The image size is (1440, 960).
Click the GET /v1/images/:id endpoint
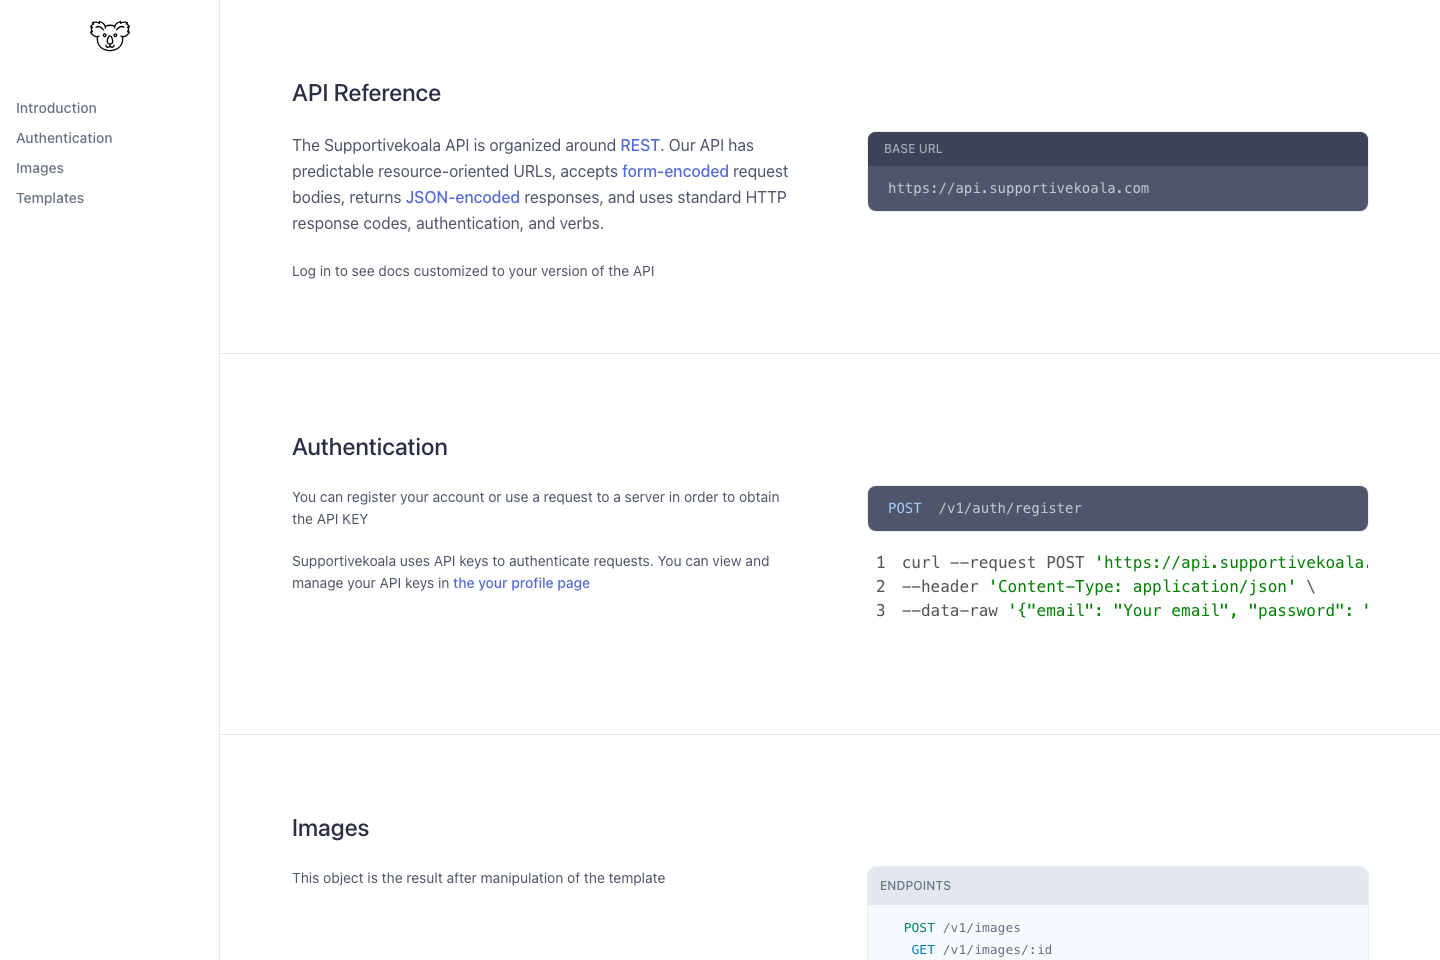[x=982, y=950]
